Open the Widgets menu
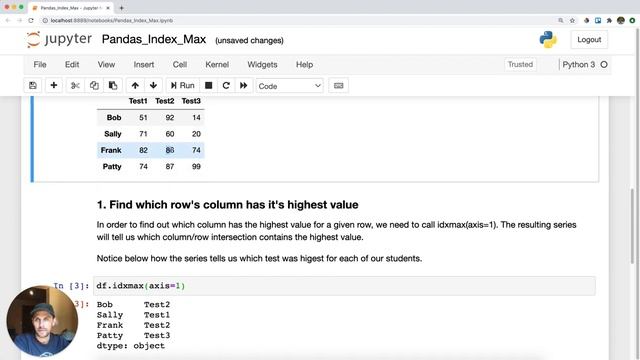The height and width of the screenshot is (360, 640). coord(262,64)
